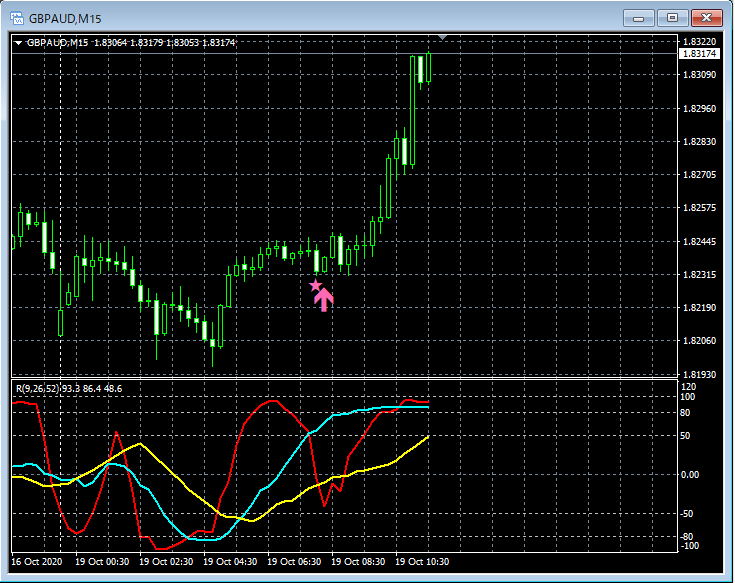This screenshot has height=583, width=735.
Task: Click the 1.82445 price scale label
Action: click(x=700, y=241)
